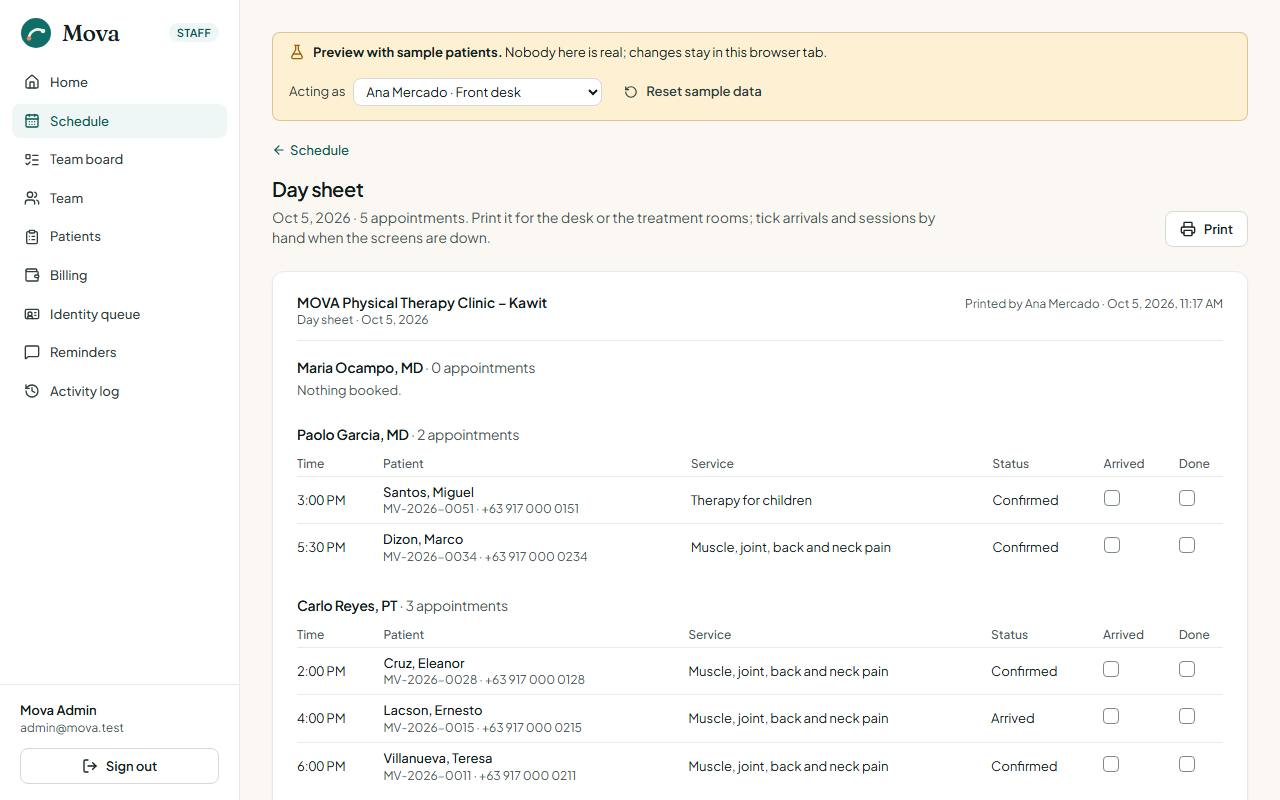Click the reset arrow icon beside Reset sample data
Screen dimensions: 1280x800
coord(631,92)
